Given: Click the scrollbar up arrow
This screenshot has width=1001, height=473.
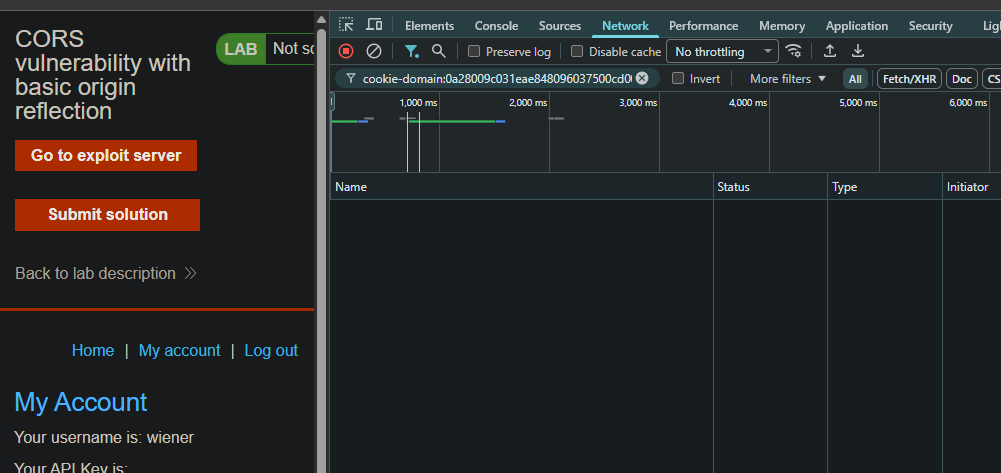Looking at the screenshot, I should click(322, 20).
